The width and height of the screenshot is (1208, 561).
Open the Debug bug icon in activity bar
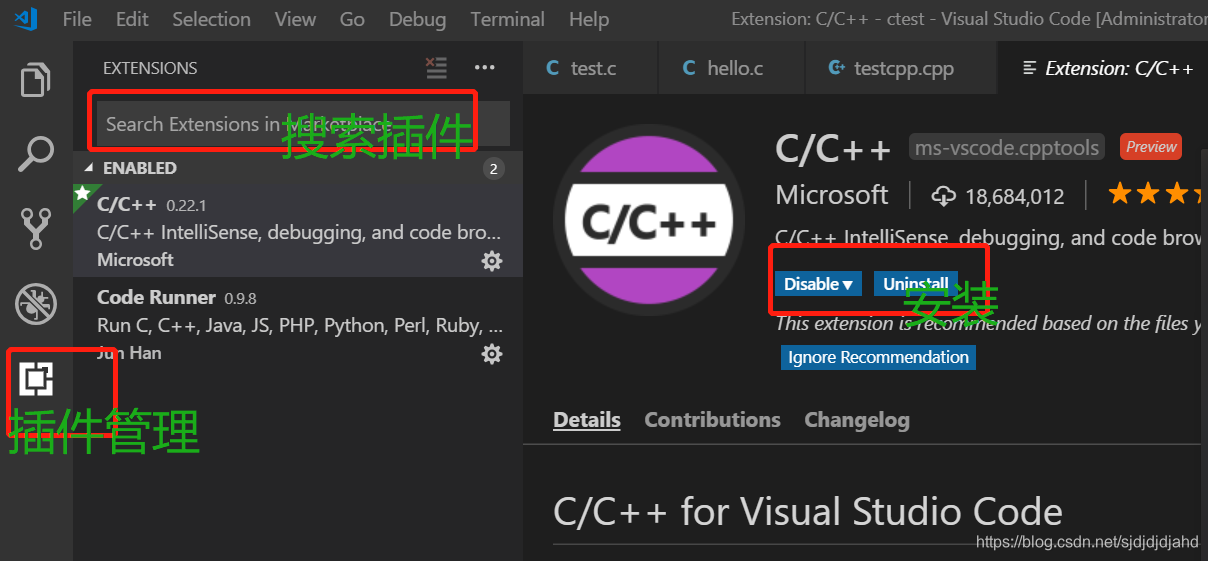36,304
